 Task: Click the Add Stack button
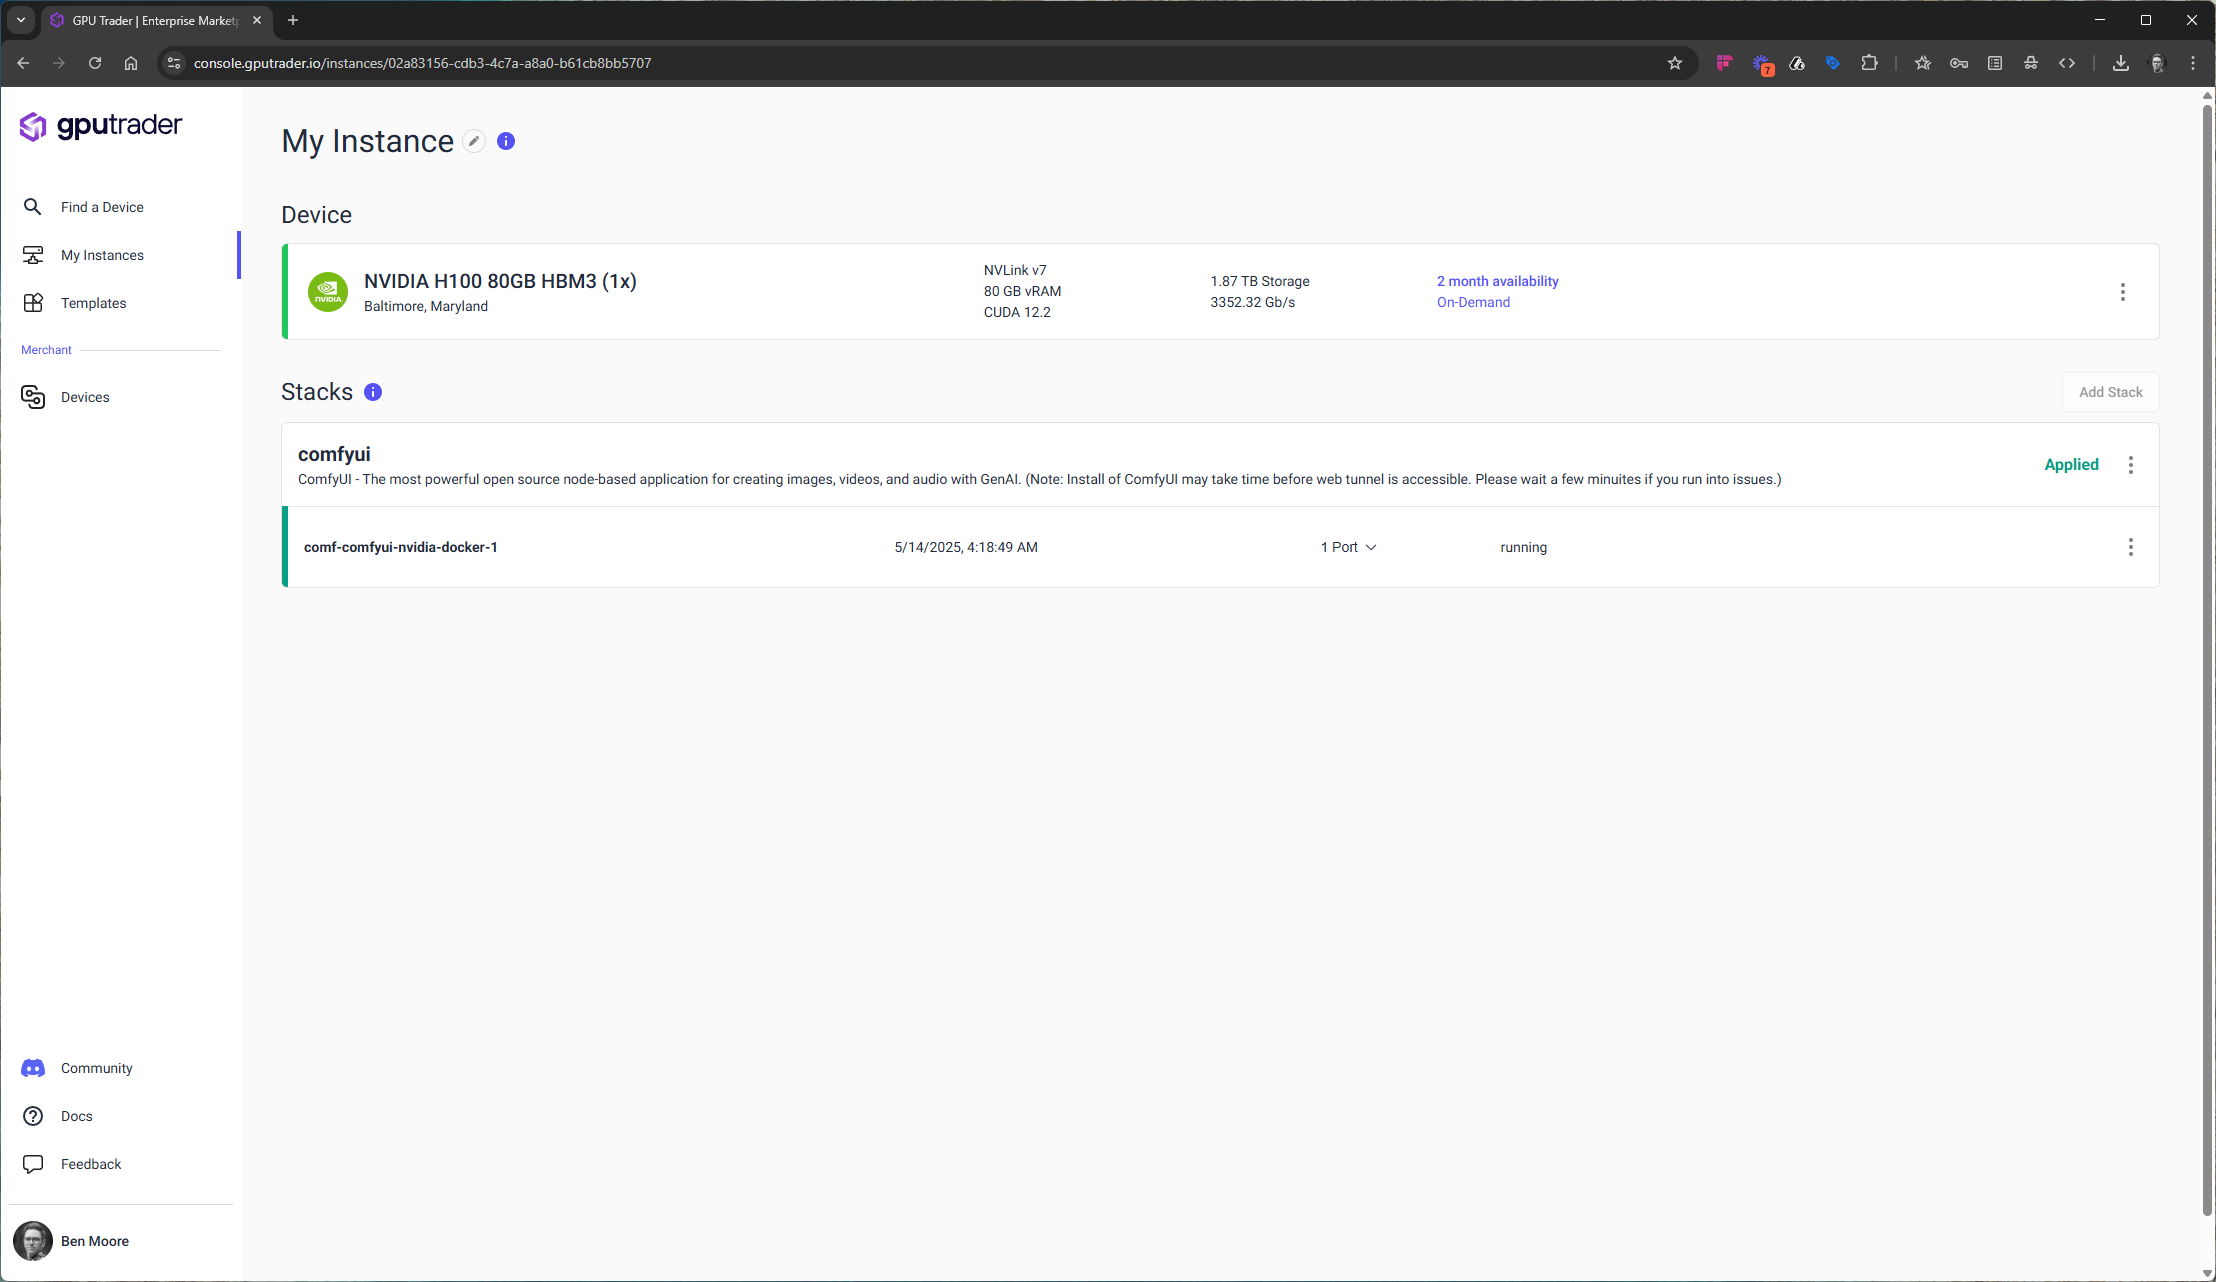click(x=2110, y=392)
